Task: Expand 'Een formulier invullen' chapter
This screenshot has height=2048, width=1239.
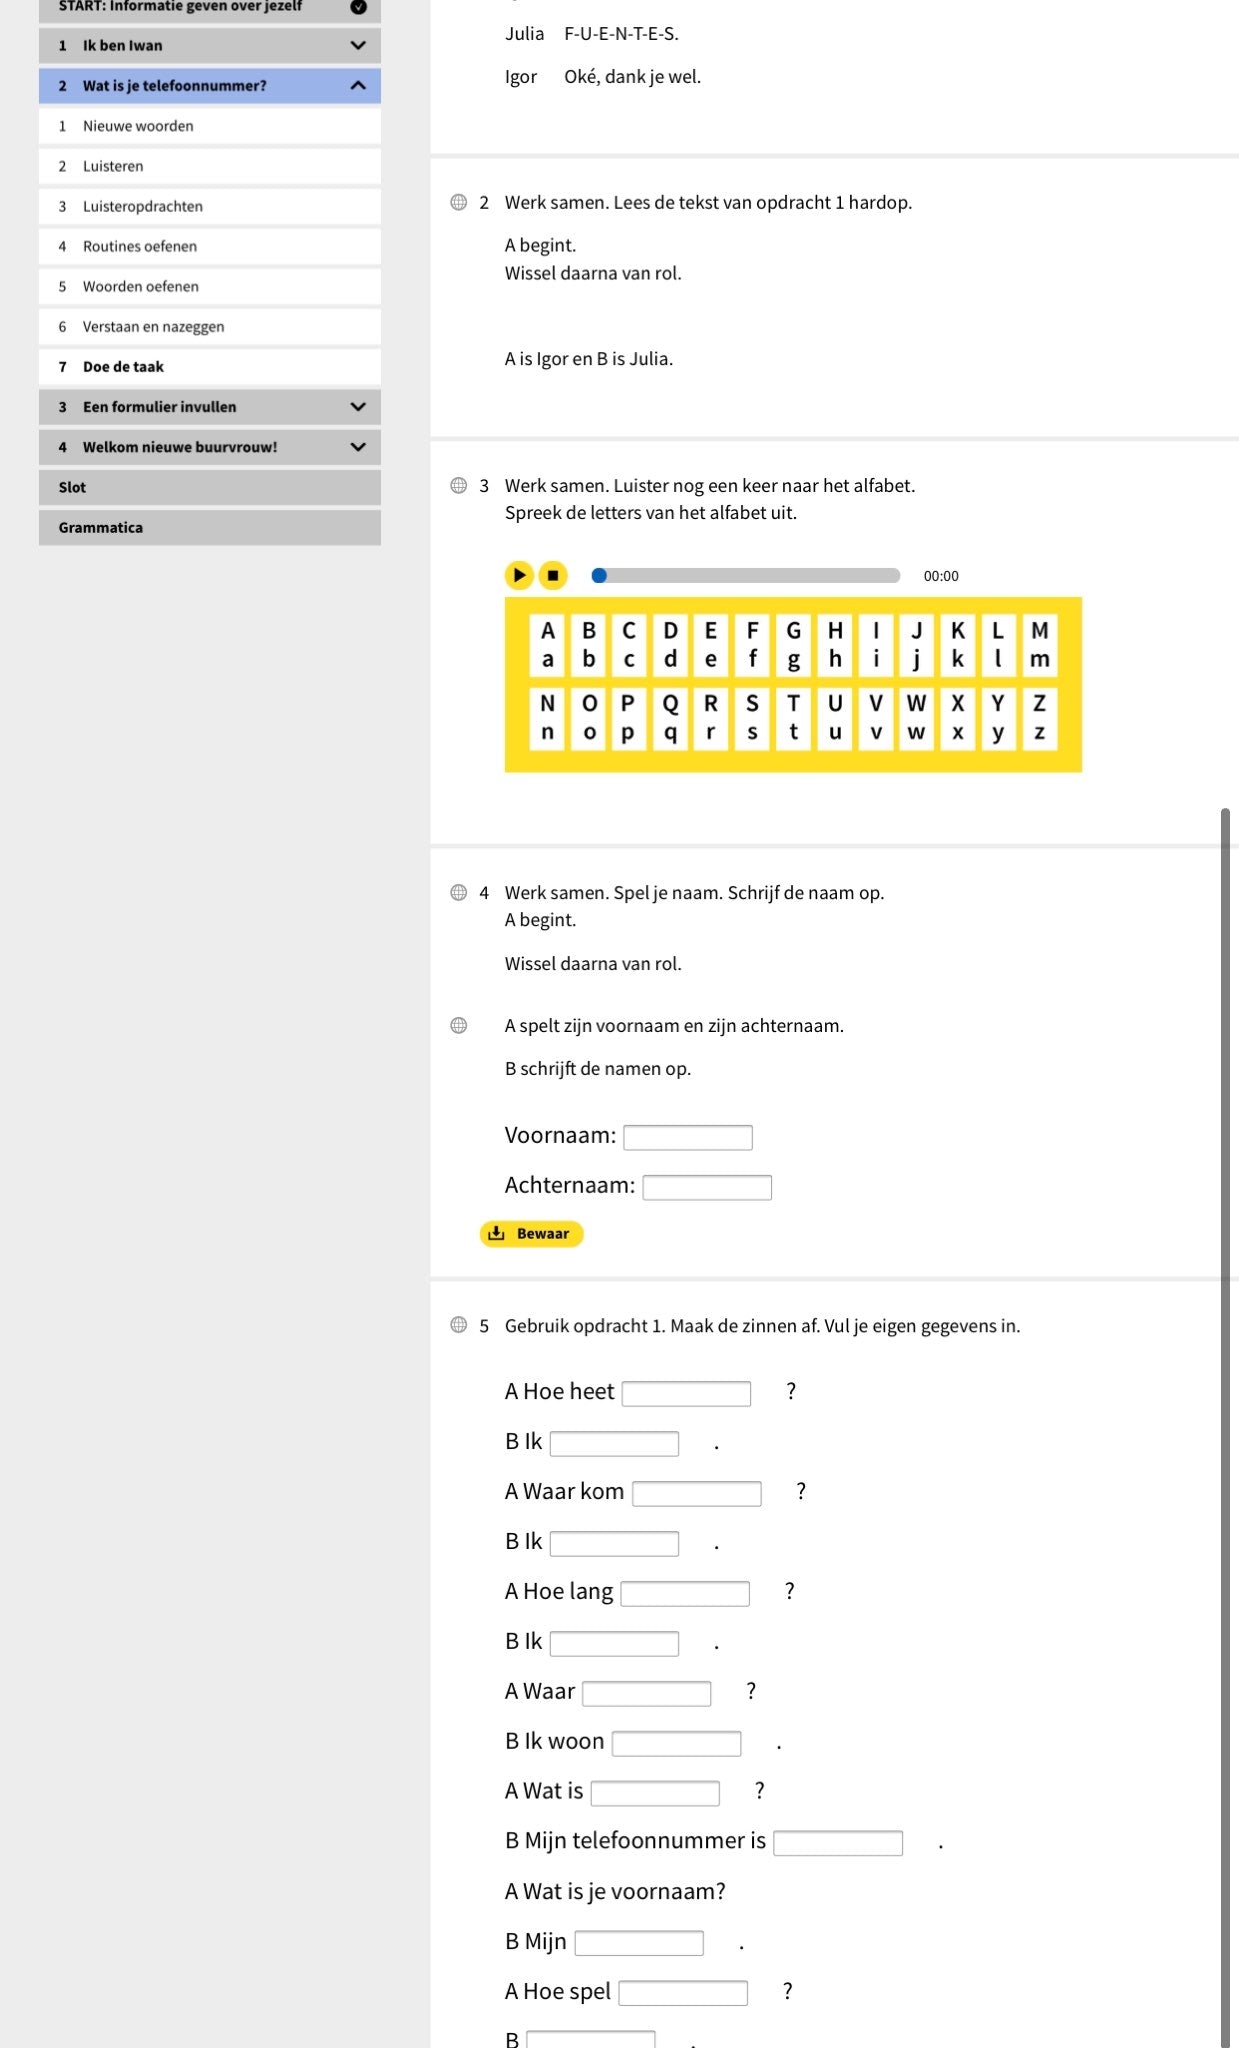Action: click(358, 407)
